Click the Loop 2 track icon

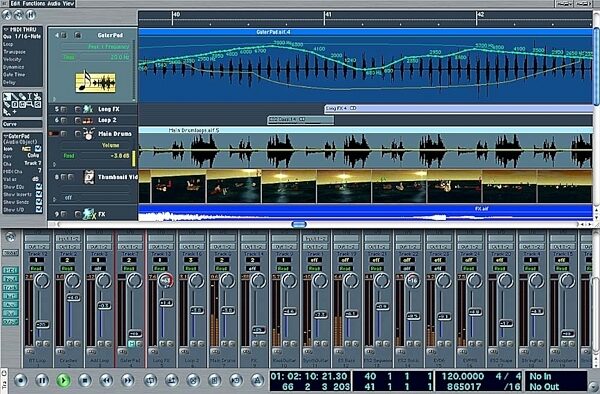click(x=88, y=120)
